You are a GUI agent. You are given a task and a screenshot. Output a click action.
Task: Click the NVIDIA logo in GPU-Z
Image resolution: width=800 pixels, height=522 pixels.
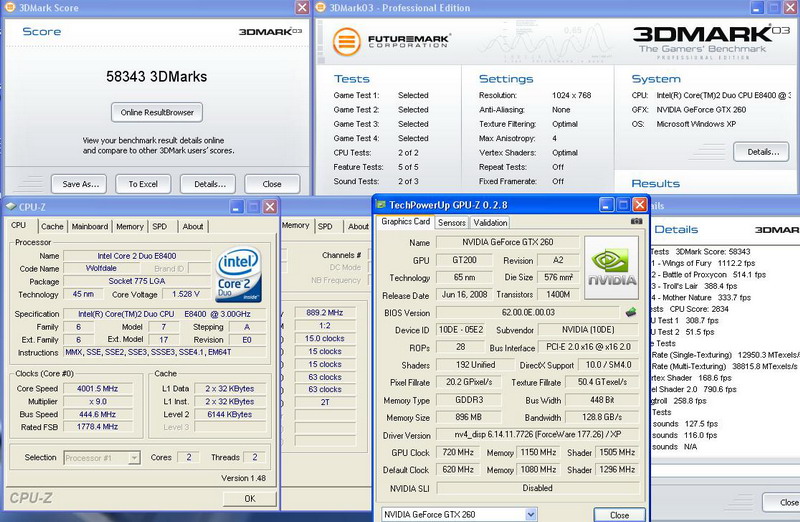click(611, 267)
